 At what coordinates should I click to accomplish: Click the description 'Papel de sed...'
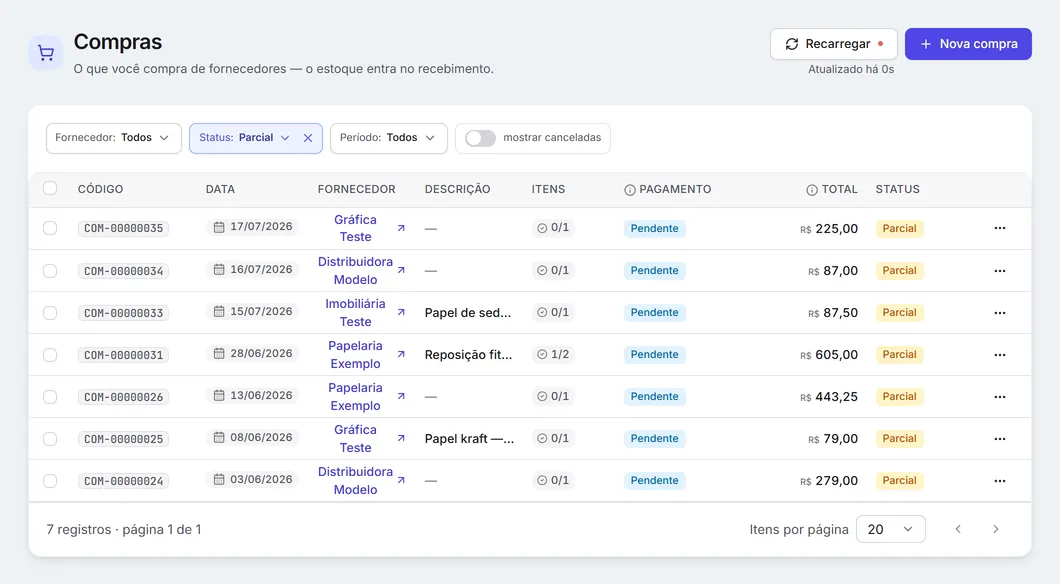(x=468, y=312)
